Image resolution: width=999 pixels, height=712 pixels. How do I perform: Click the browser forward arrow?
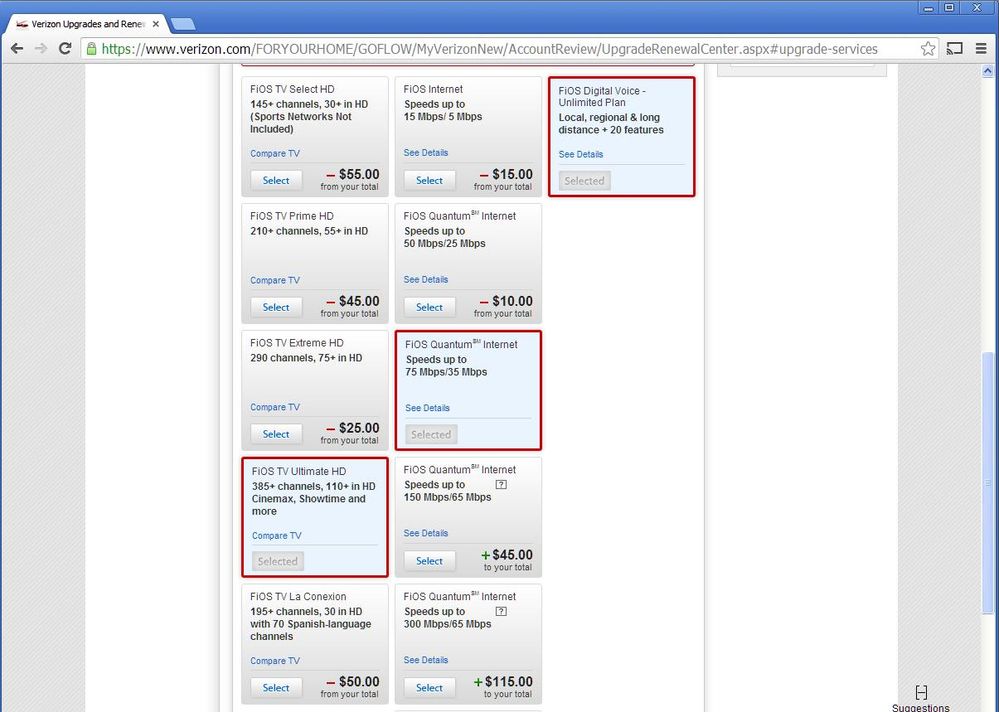tap(41, 48)
